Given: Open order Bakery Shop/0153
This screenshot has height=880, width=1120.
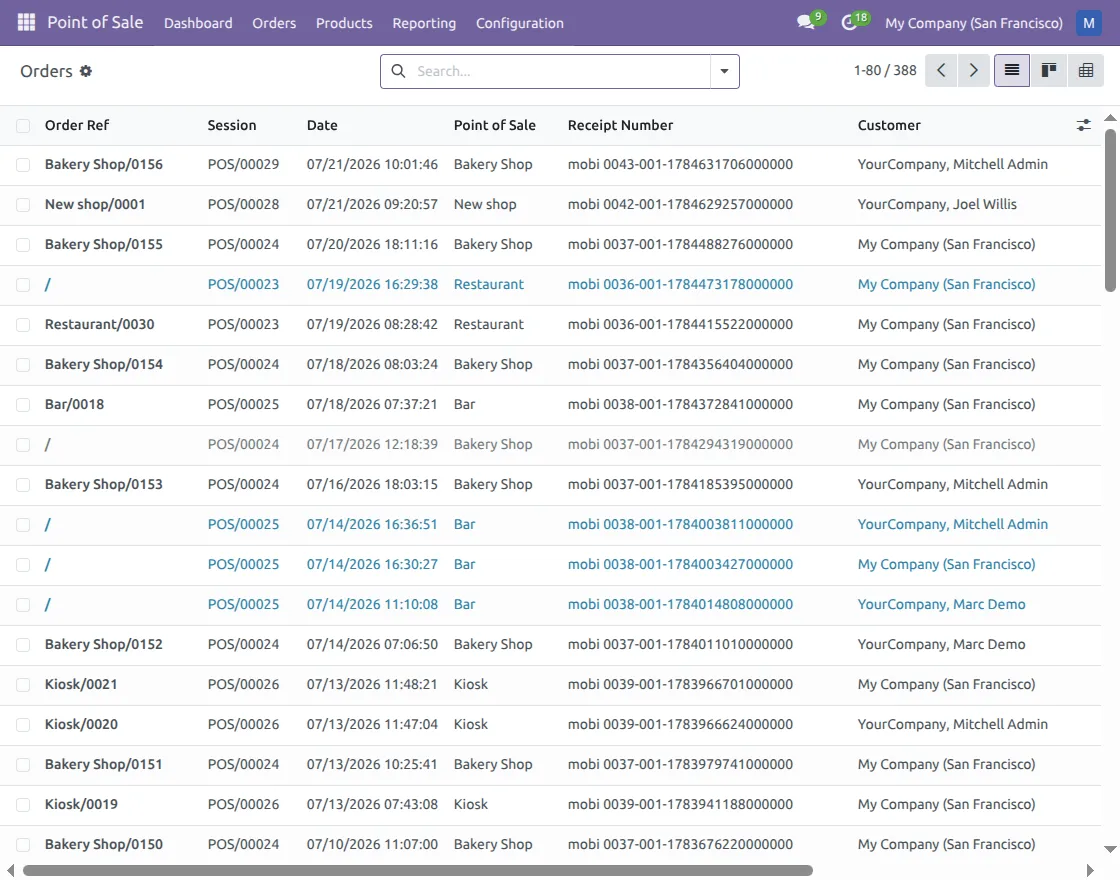Looking at the screenshot, I should 104,484.
